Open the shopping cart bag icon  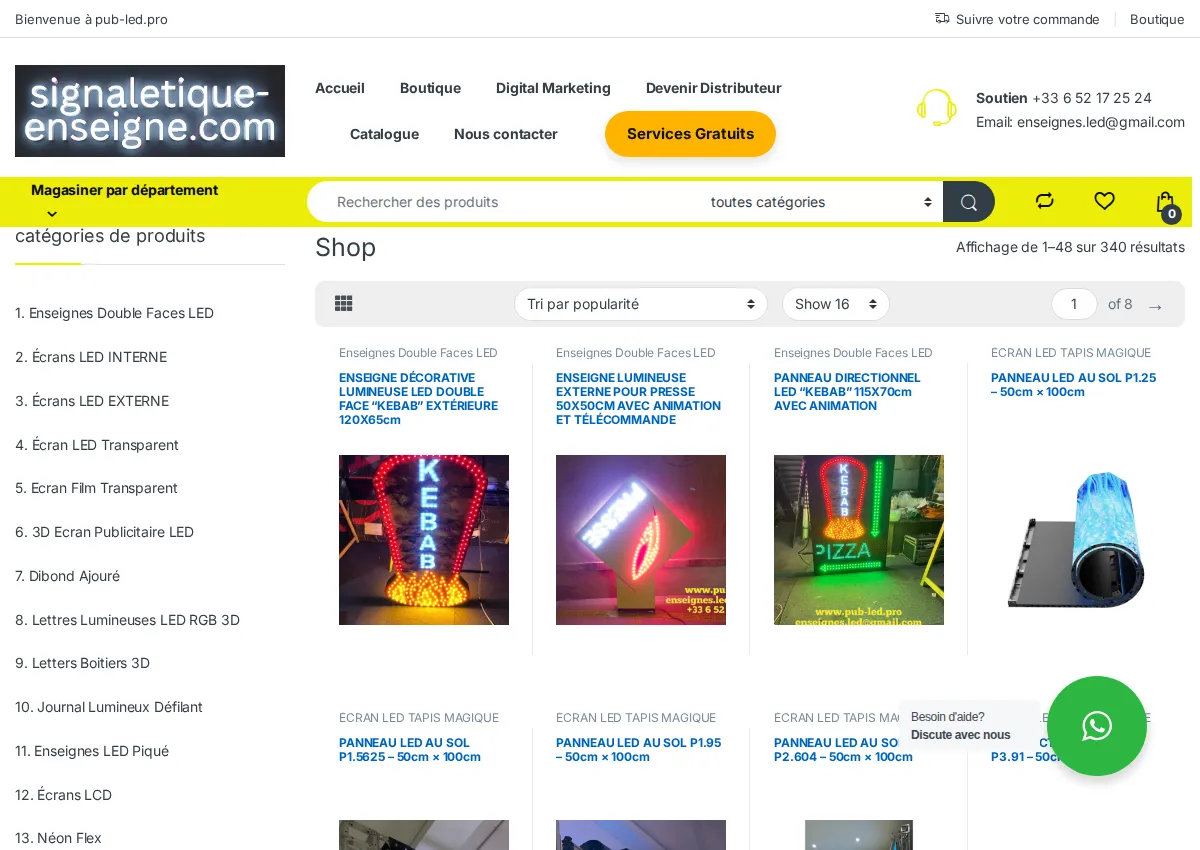(1166, 203)
